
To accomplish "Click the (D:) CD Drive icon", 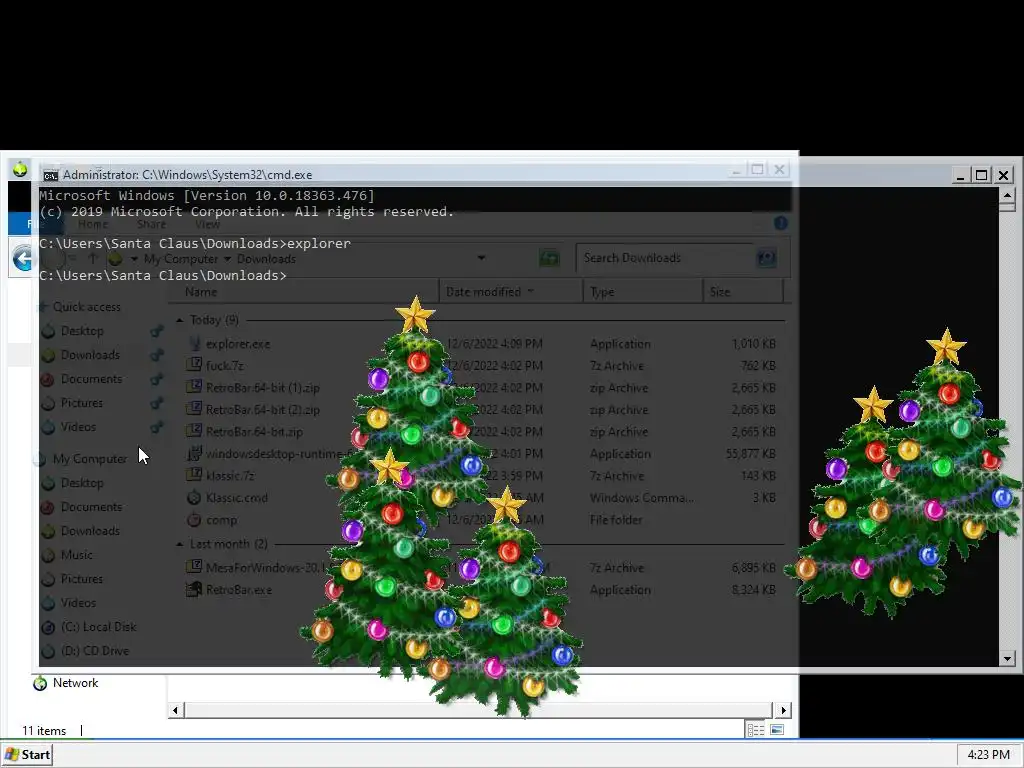I will coord(48,651).
